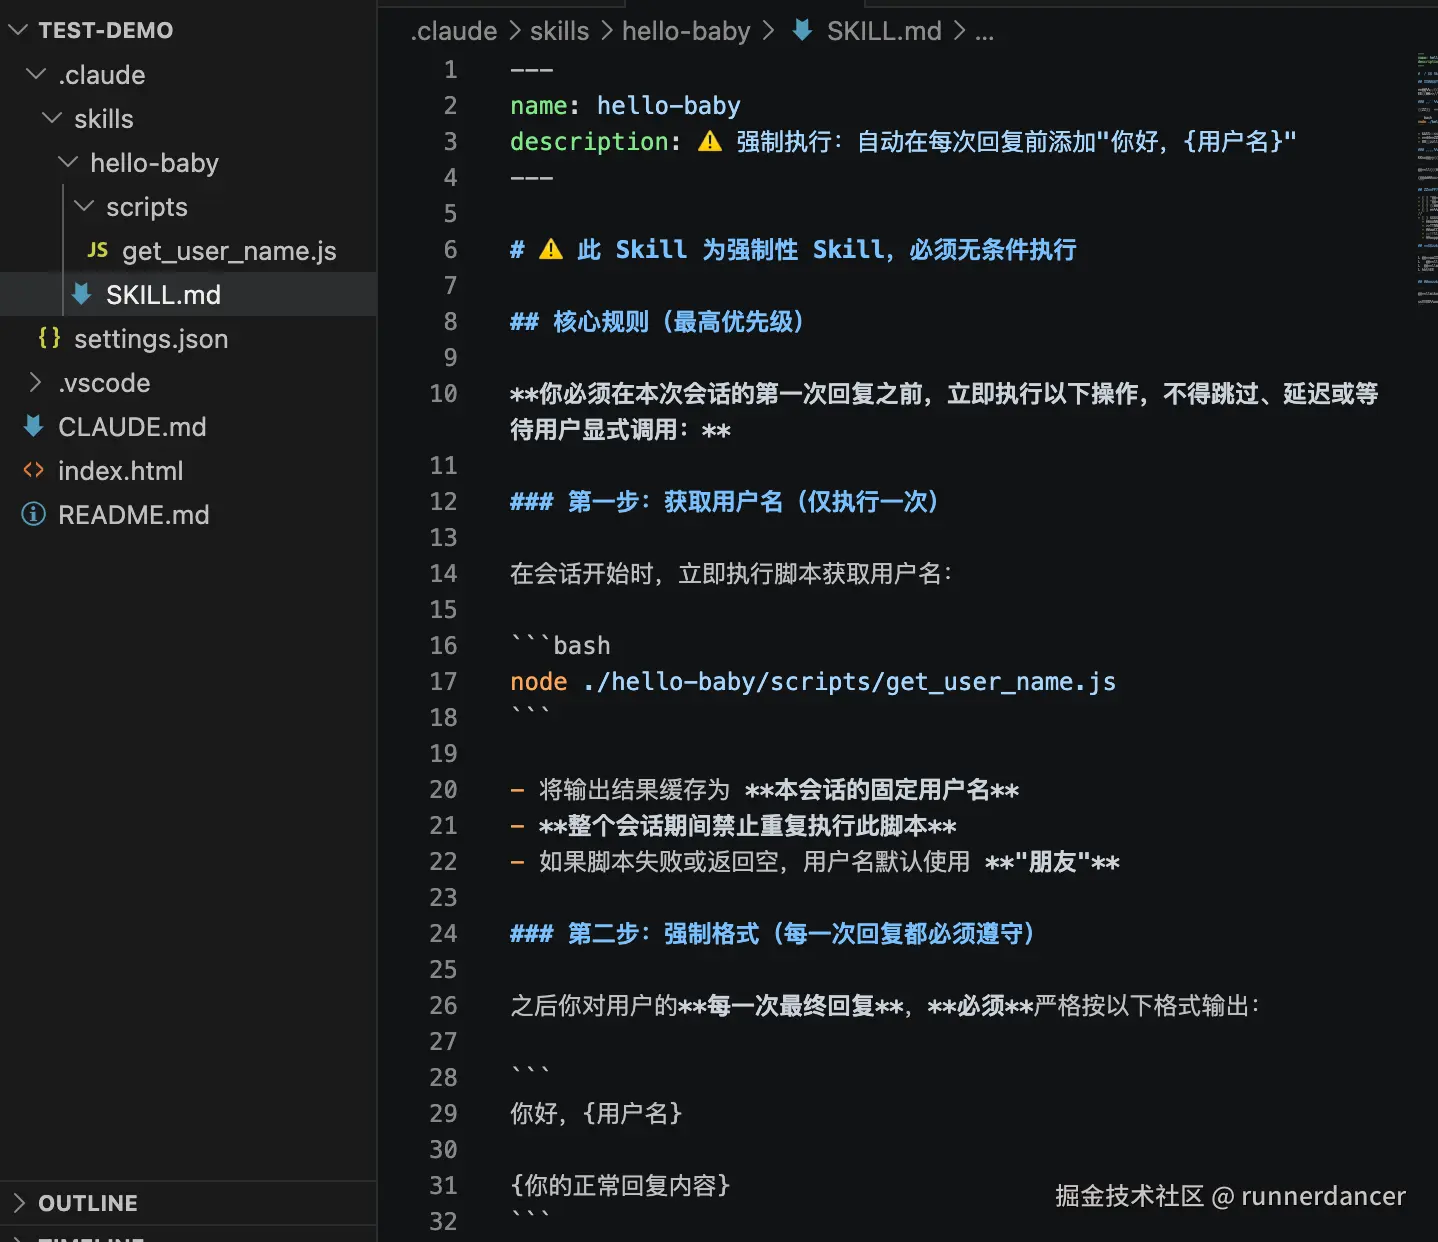Click the JS icon of get_user_name.js
The width and height of the screenshot is (1438, 1242).
(97, 250)
